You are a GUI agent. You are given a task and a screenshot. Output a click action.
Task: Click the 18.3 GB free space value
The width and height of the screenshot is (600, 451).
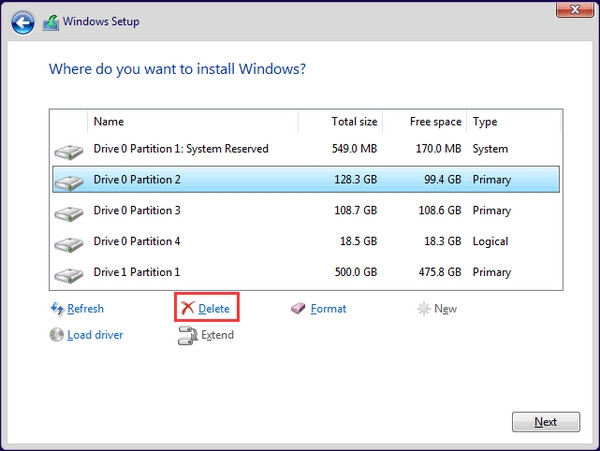[x=443, y=241]
